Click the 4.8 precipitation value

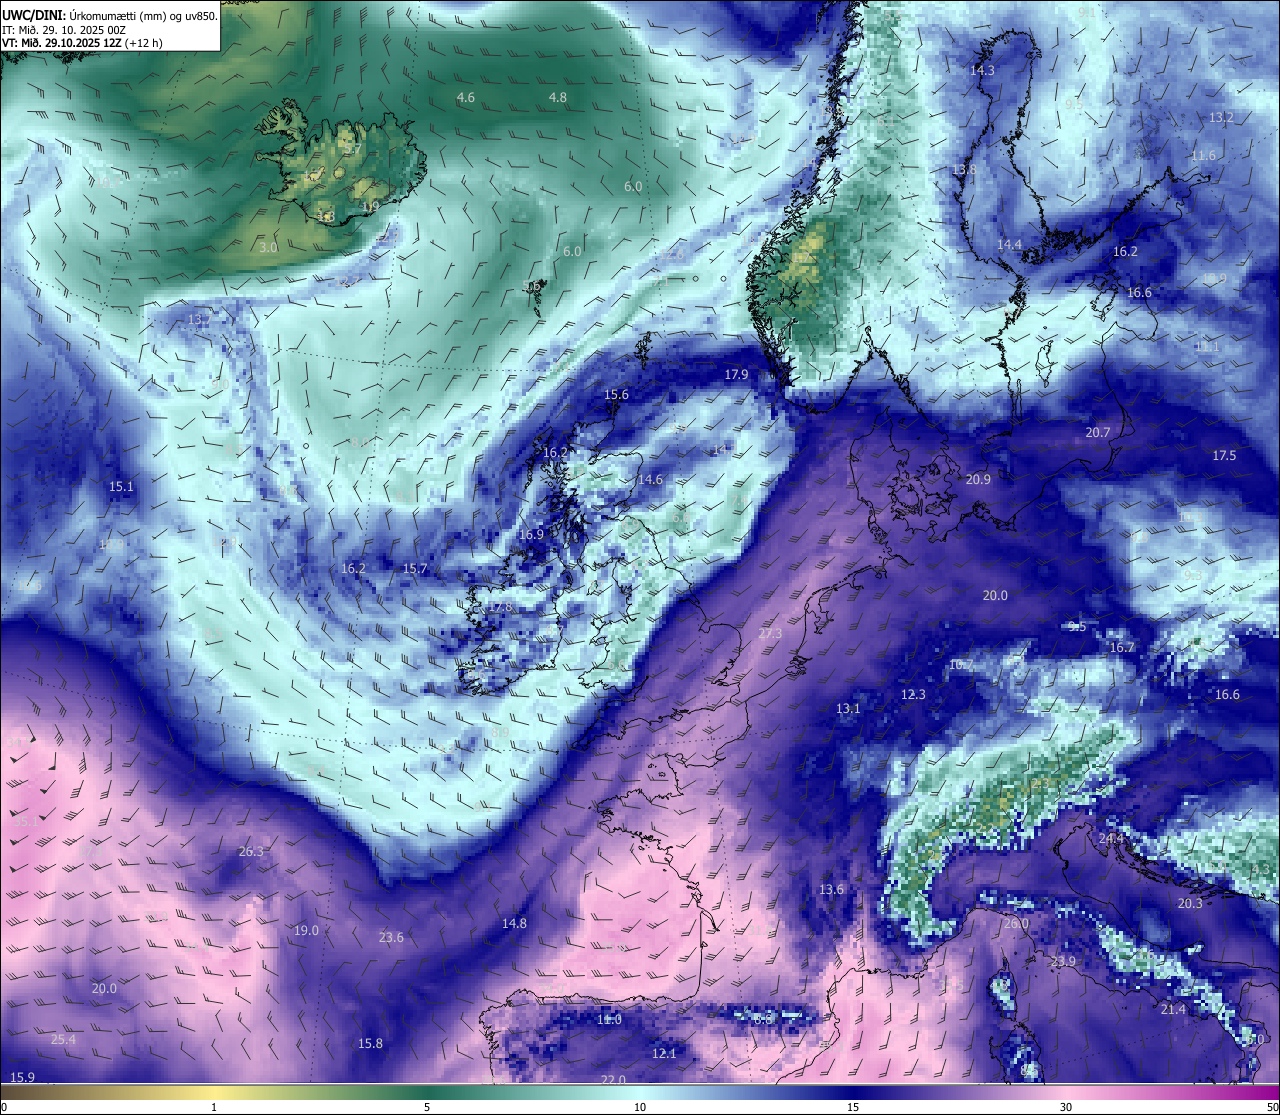coord(558,97)
